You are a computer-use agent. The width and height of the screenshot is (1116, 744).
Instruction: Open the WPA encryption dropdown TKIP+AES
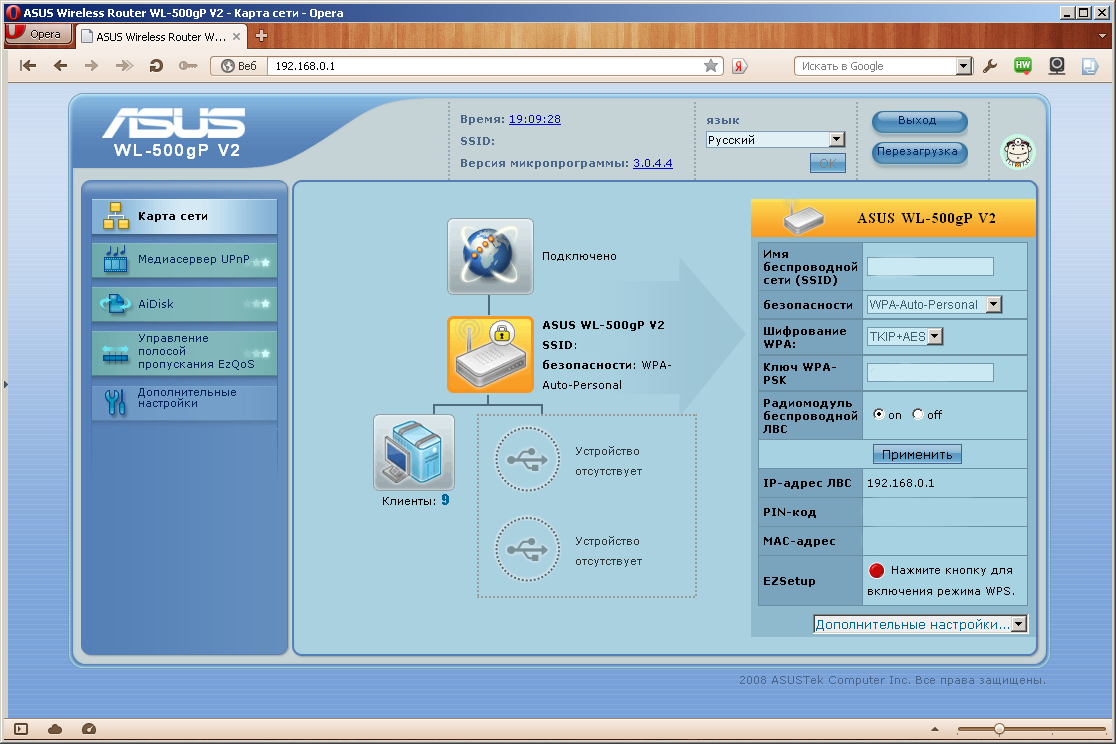pos(905,336)
